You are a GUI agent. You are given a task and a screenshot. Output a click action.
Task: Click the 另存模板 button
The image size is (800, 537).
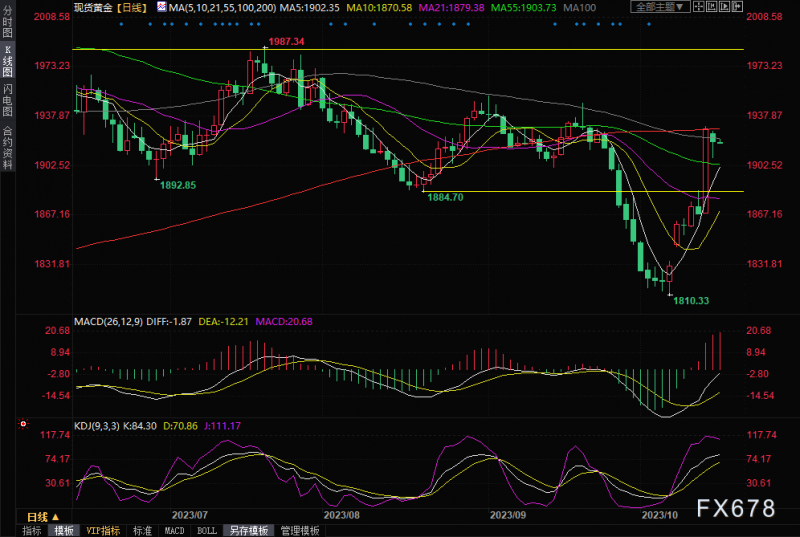click(246, 530)
